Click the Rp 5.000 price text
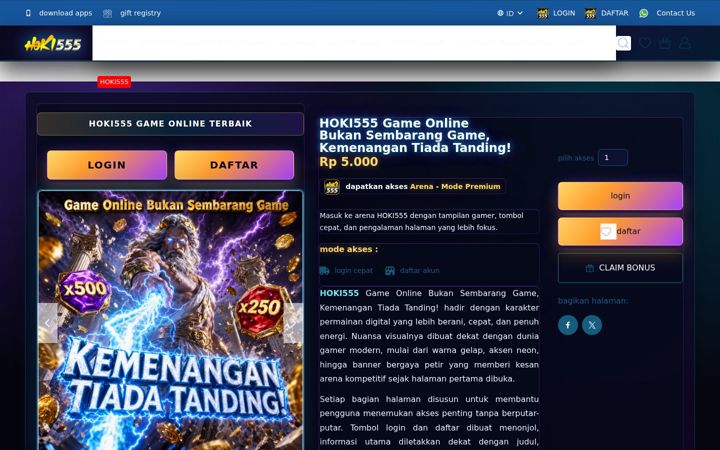The height and width of the screenshot is (450, 720). 349,162
